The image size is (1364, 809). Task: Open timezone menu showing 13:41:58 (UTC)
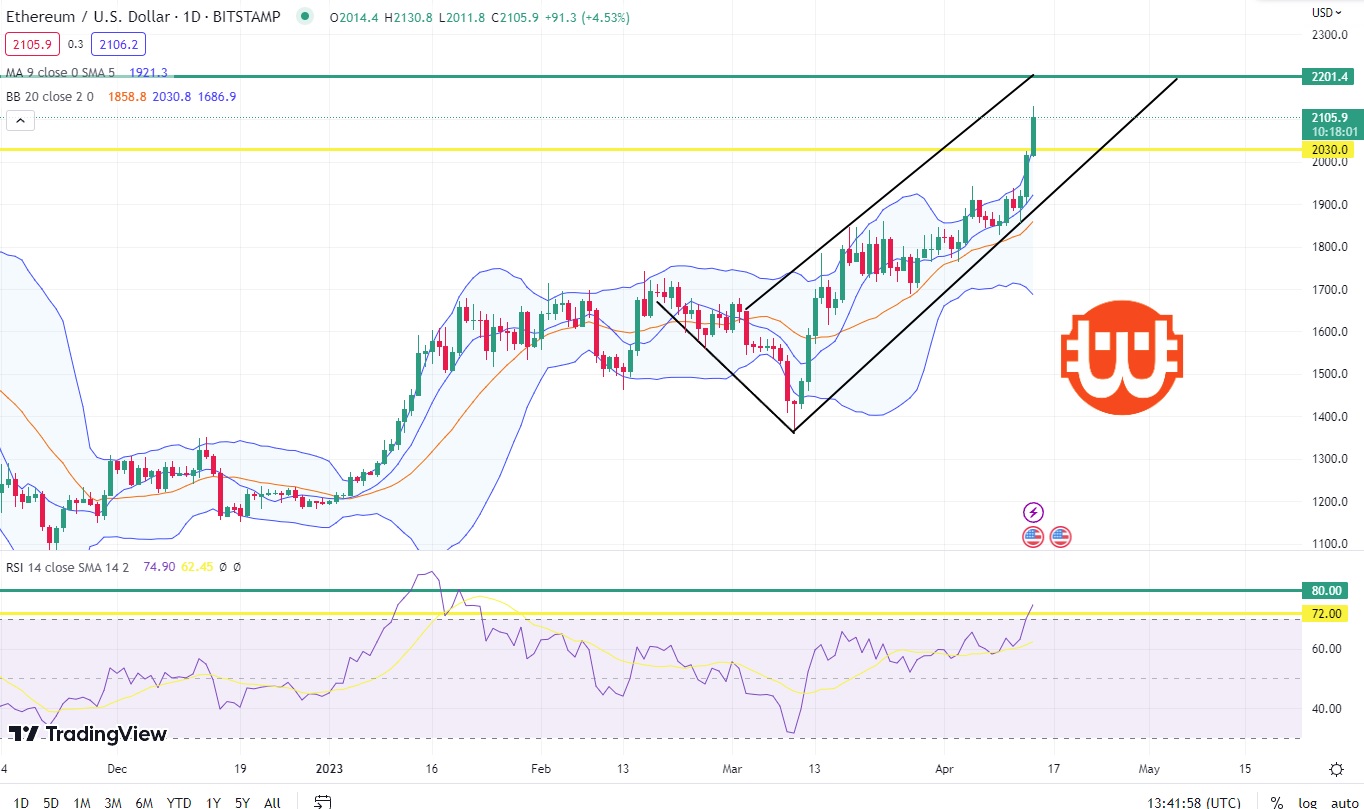tap(1194, 802)
